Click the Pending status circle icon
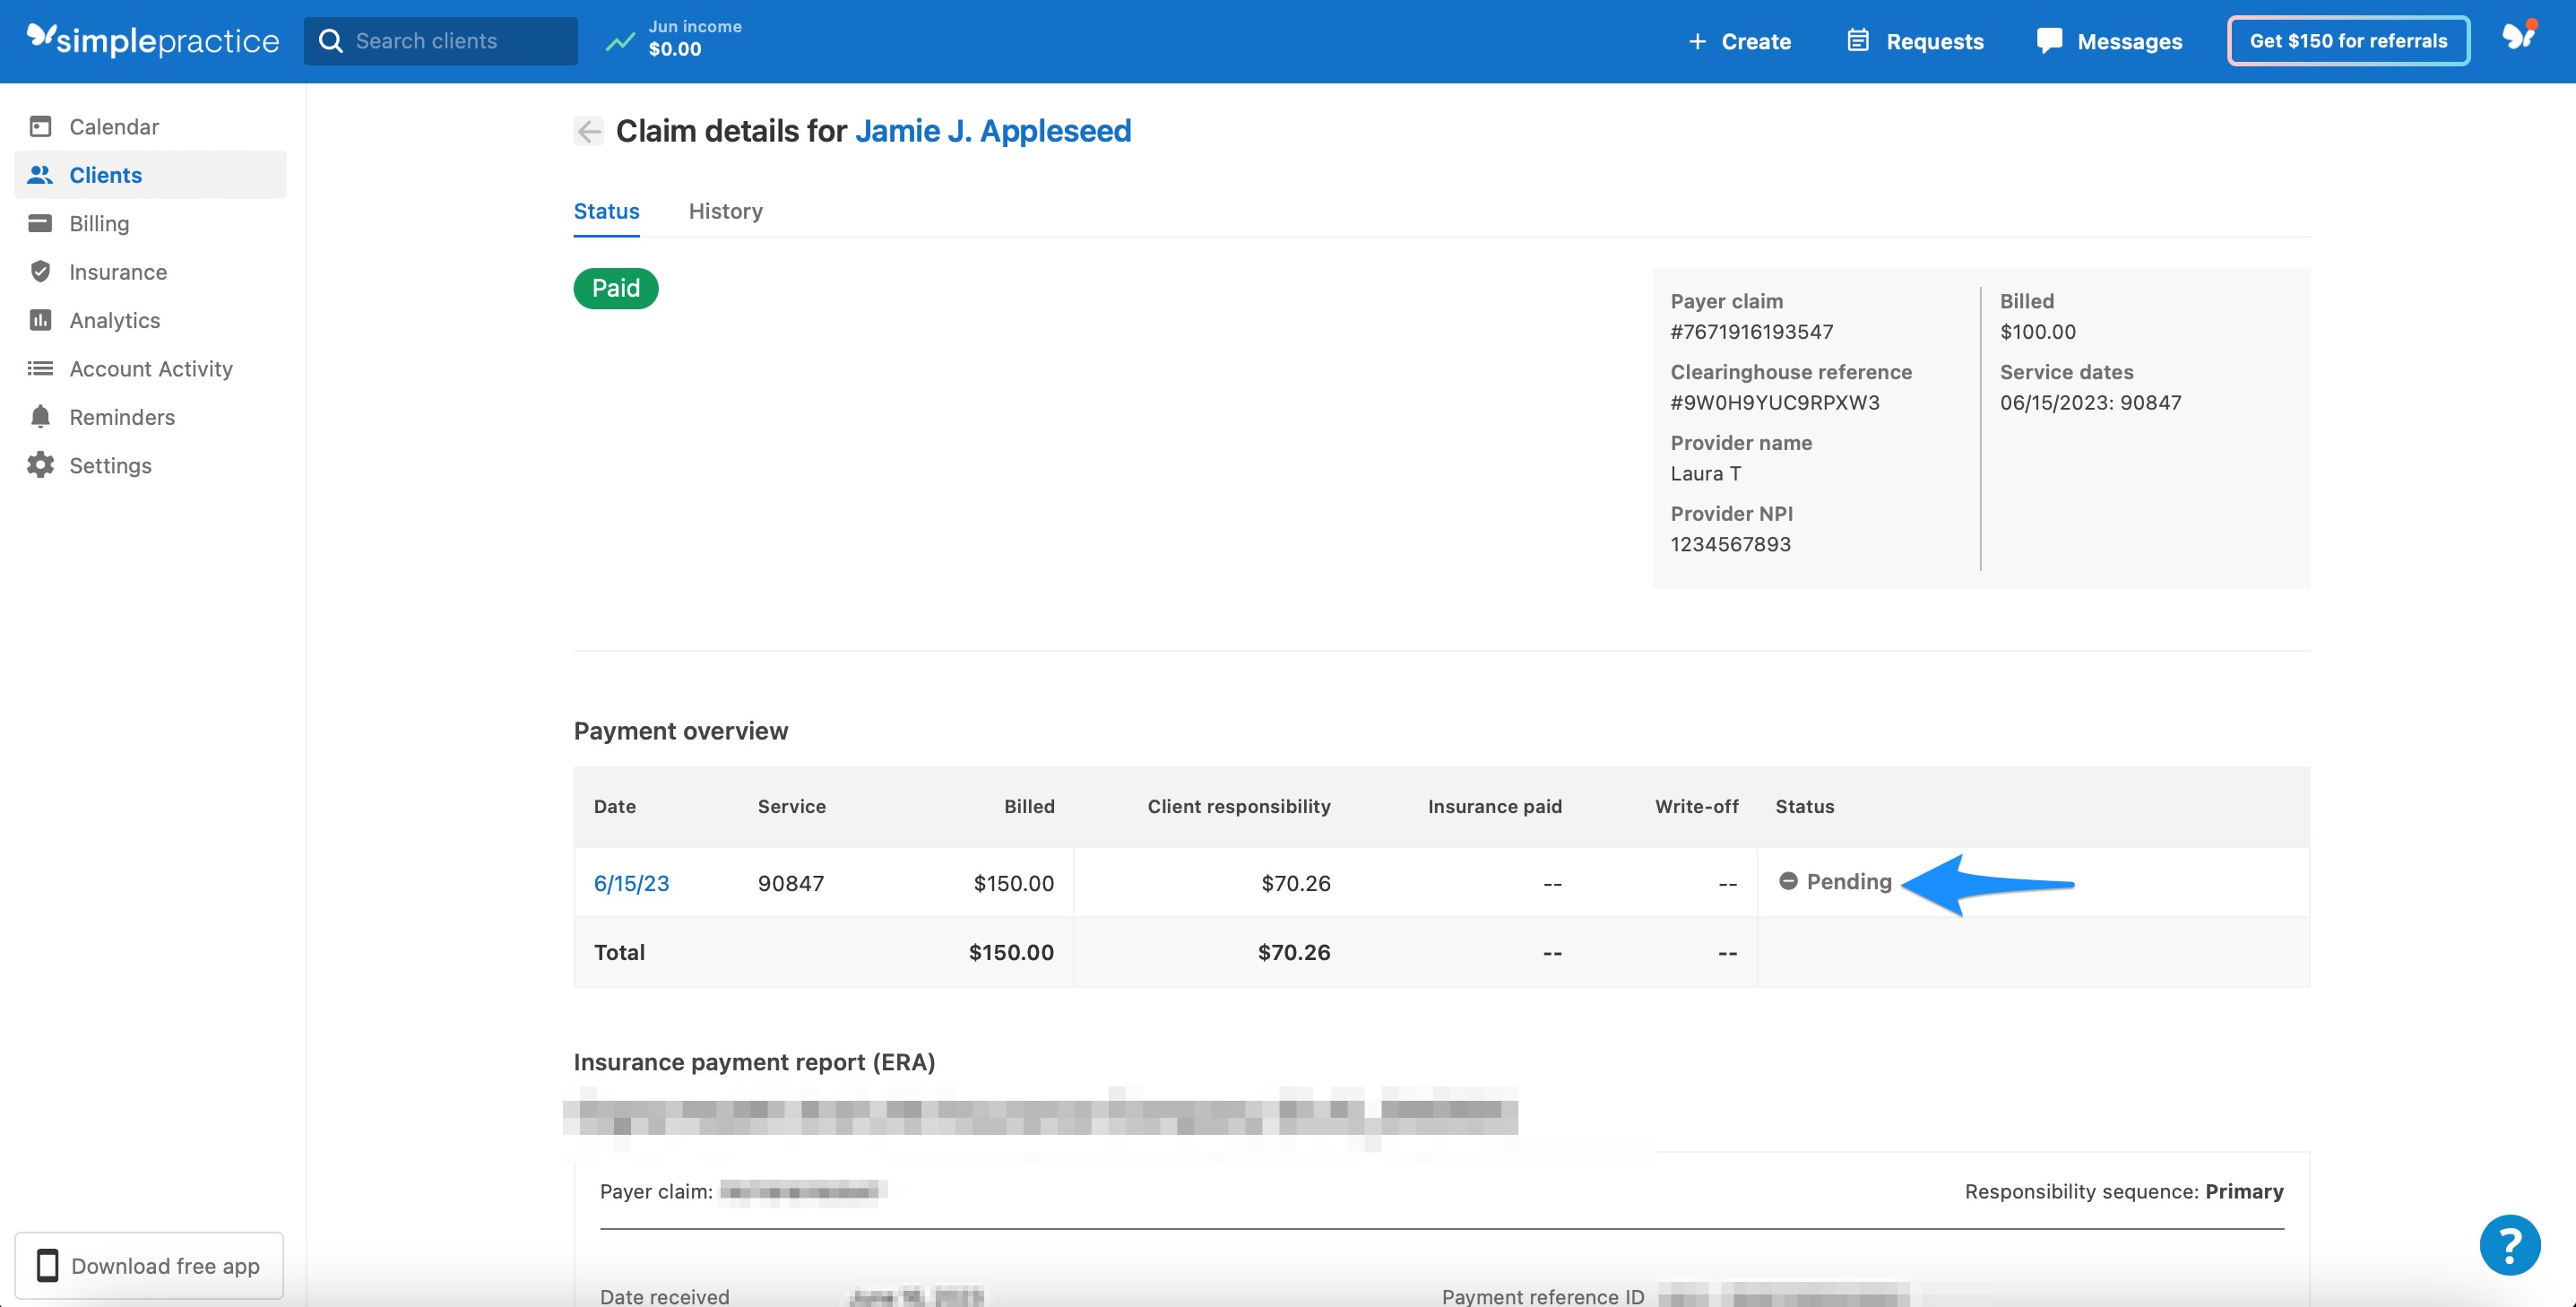The image size is (2576, 1307). [1788, 881]
